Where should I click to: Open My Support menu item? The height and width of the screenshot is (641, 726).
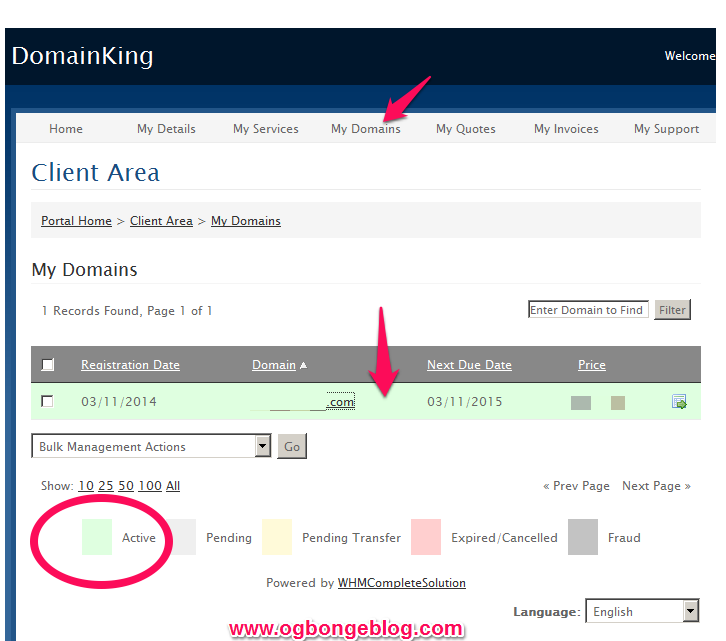pos(666,129)
